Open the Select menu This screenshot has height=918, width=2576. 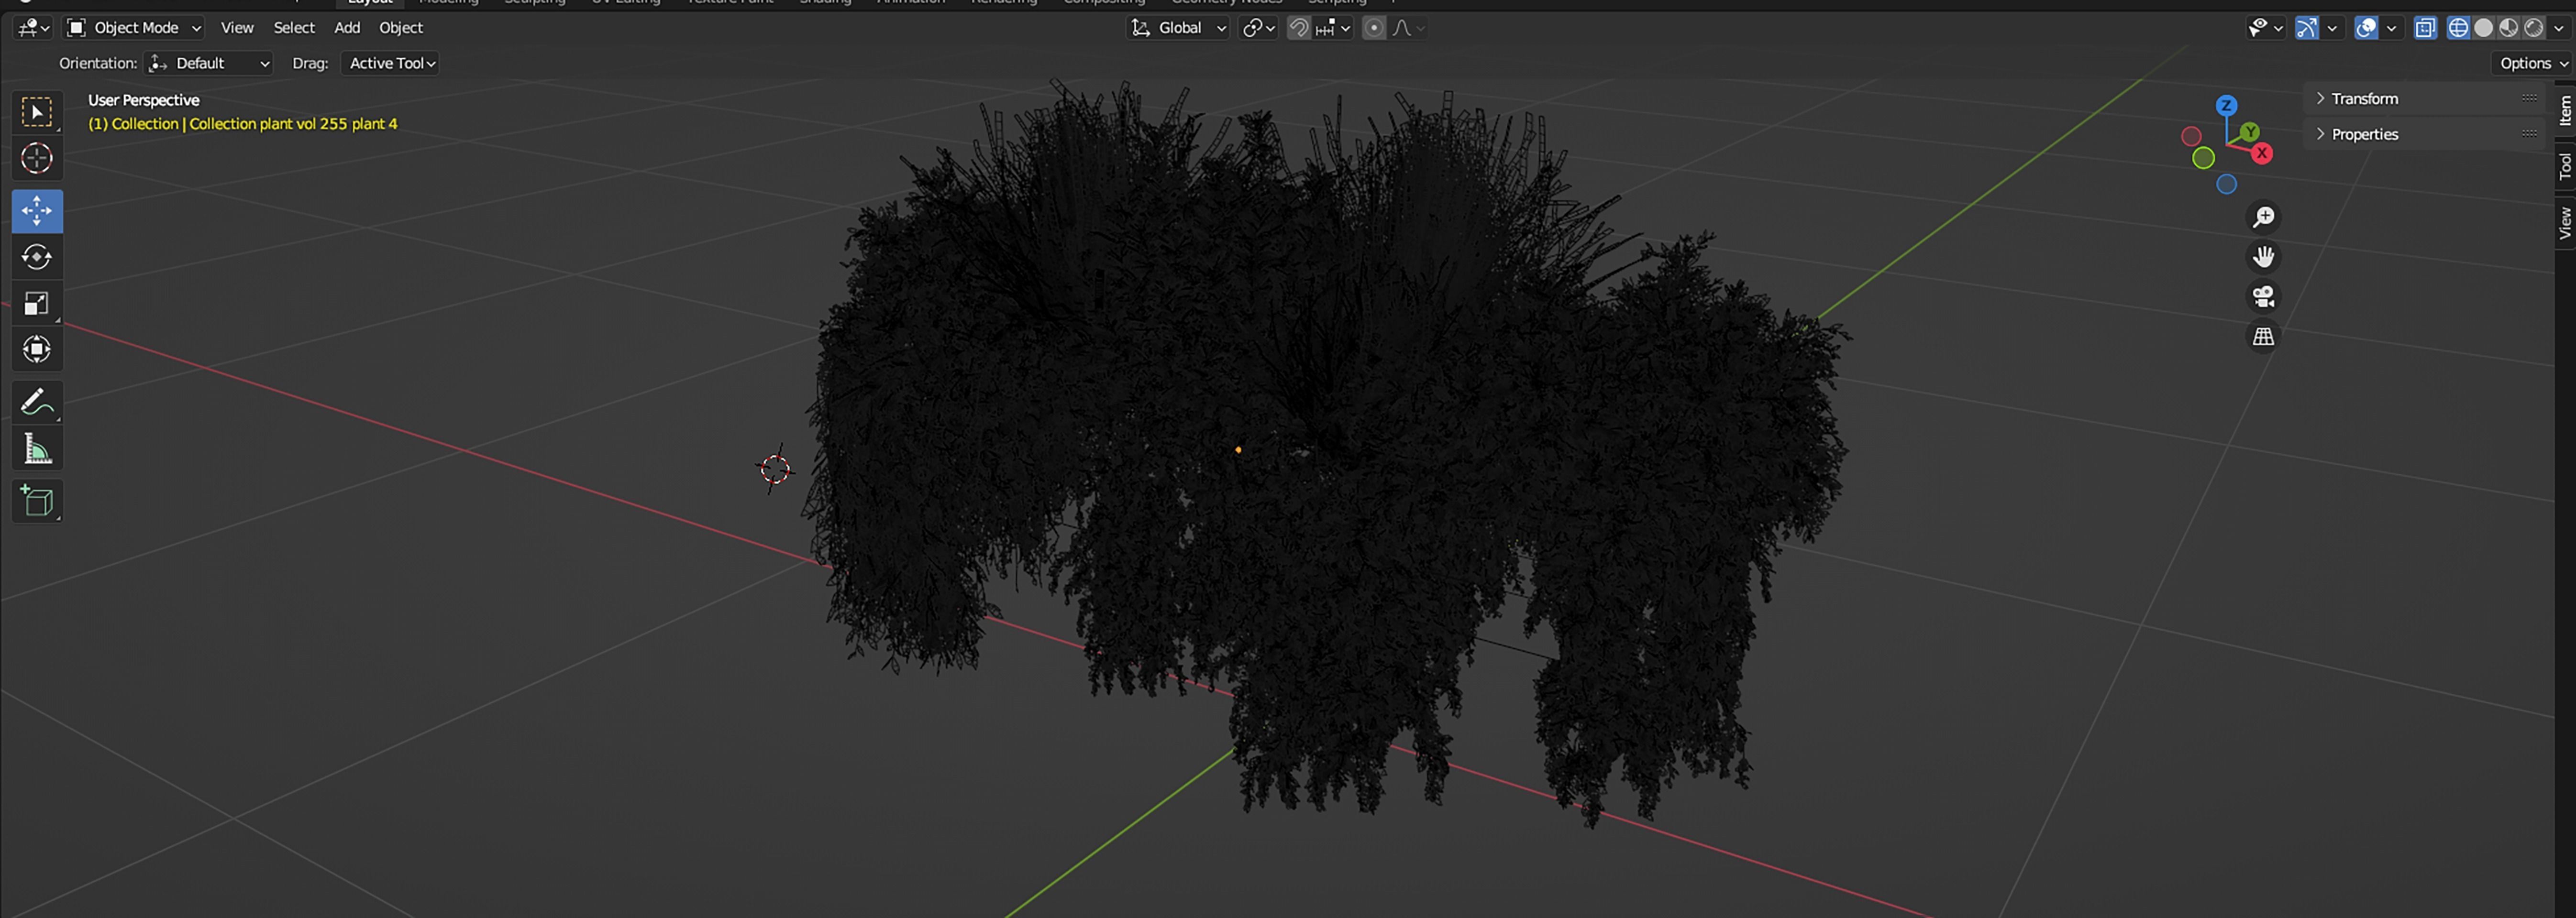click(x=294, y=28)
